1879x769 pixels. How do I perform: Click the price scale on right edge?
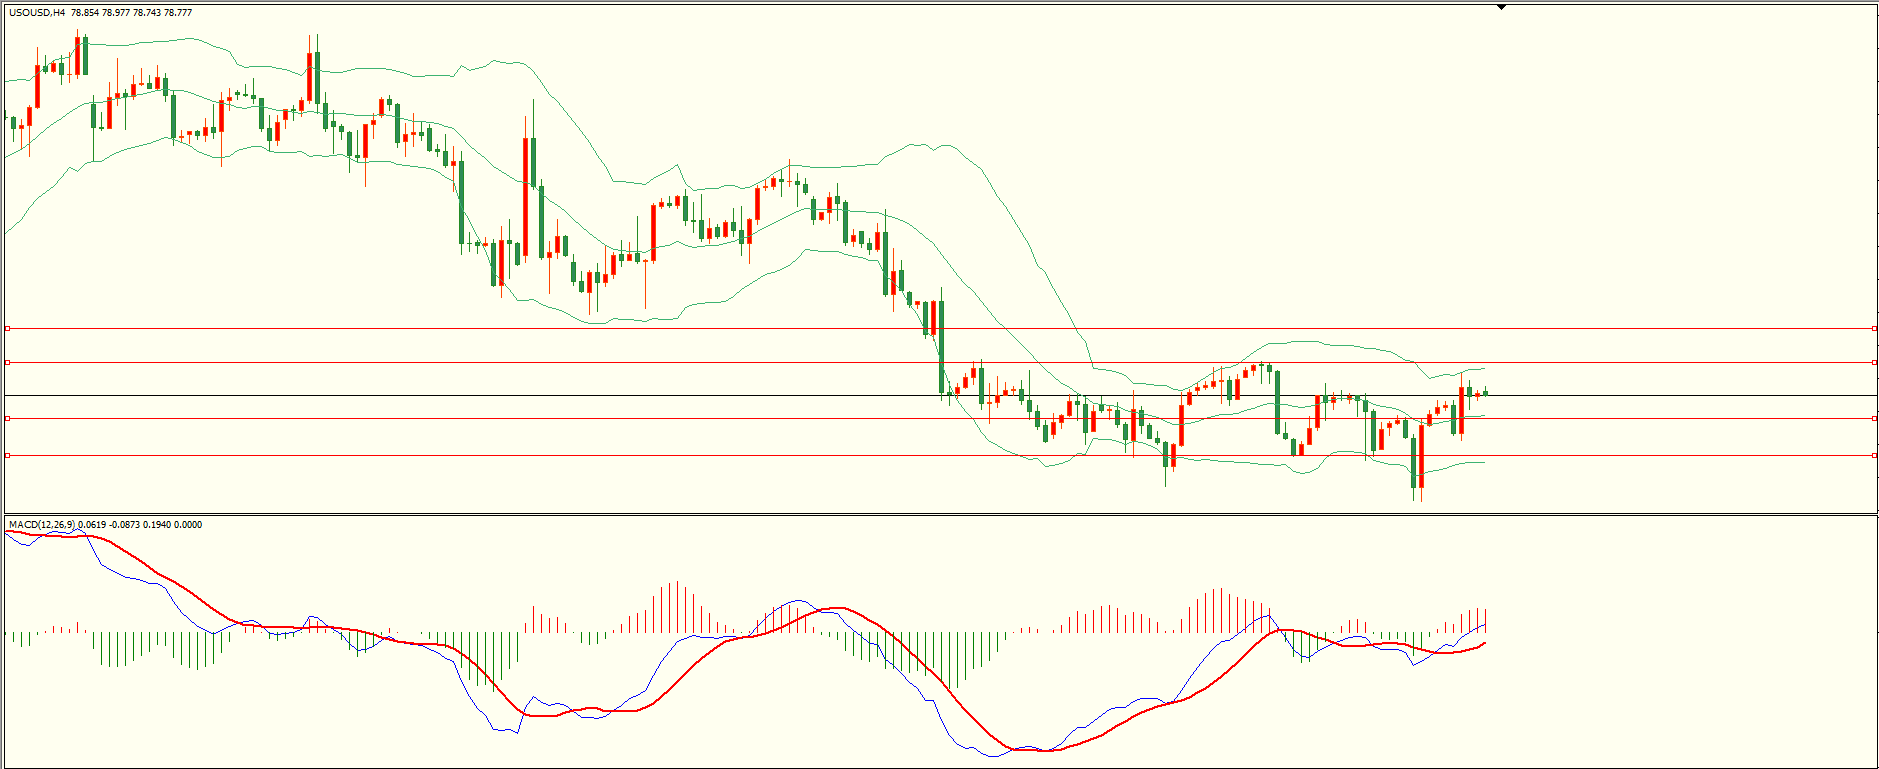pyautogui.click(x=1877, y=250)
